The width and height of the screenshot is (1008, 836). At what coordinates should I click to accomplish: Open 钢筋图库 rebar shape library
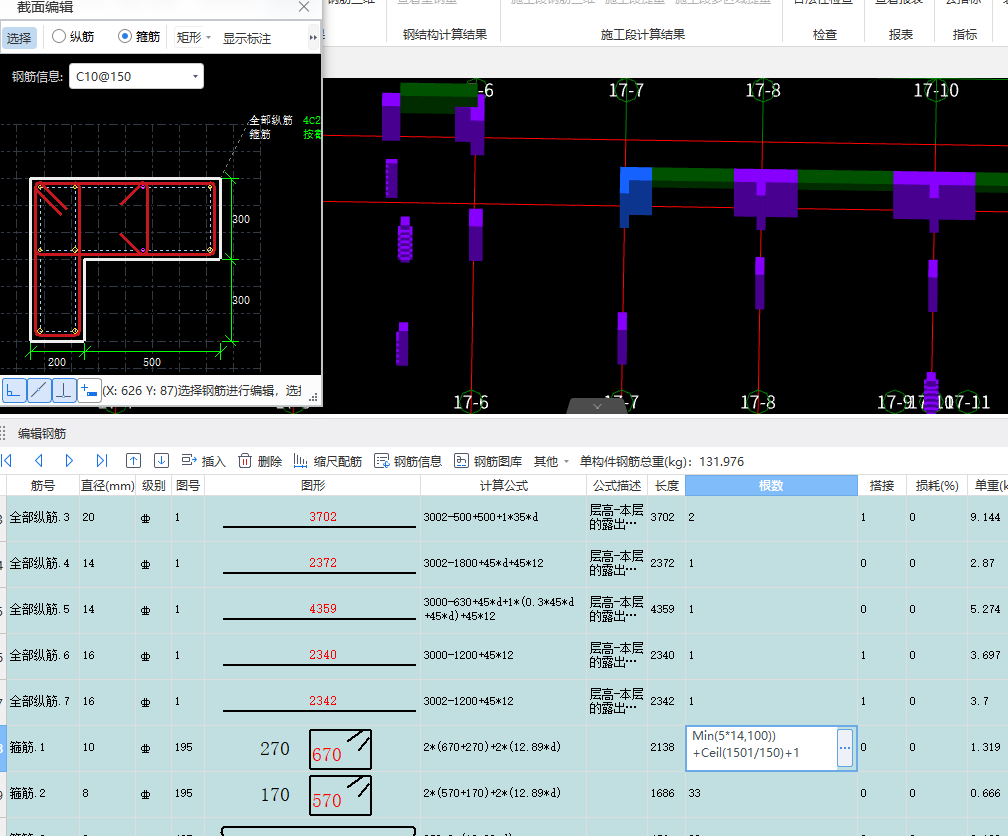click(x=488, y=461)
